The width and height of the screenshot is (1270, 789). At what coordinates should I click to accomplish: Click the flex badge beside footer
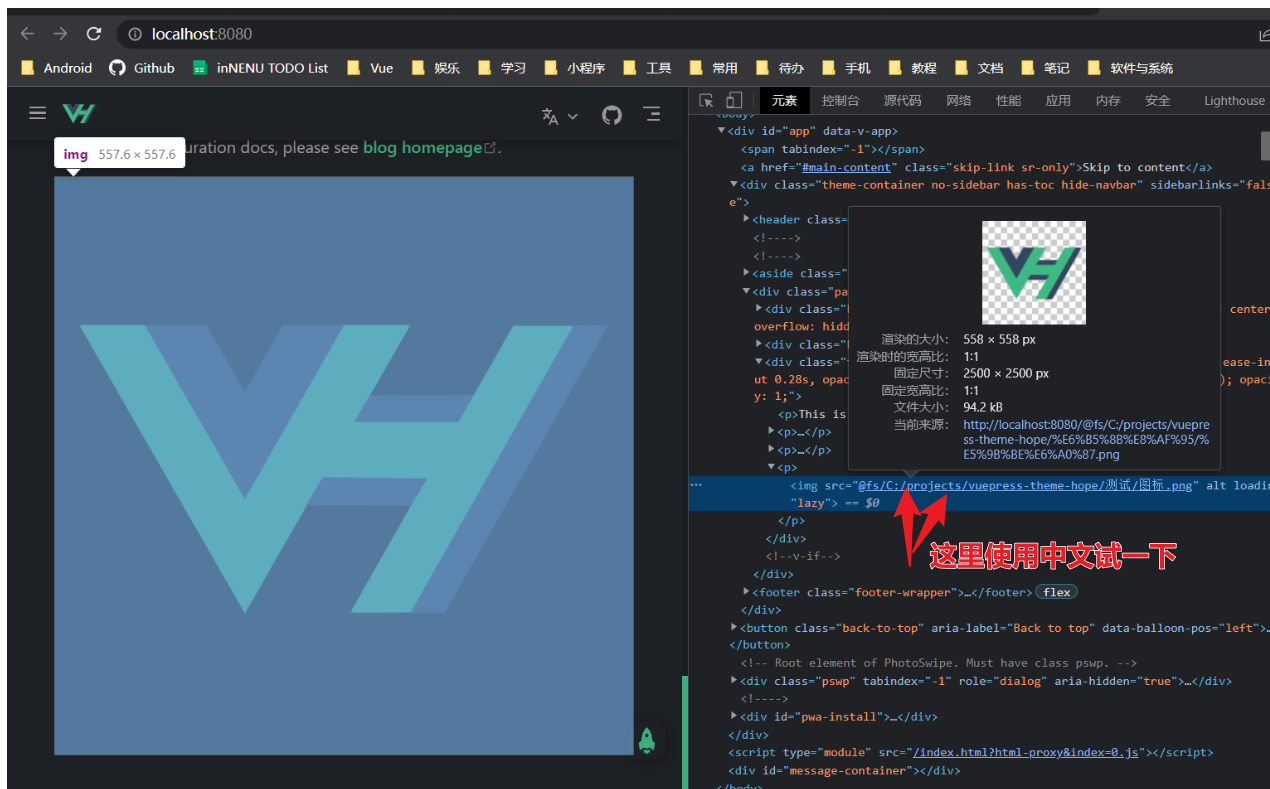click(1056, 592)
